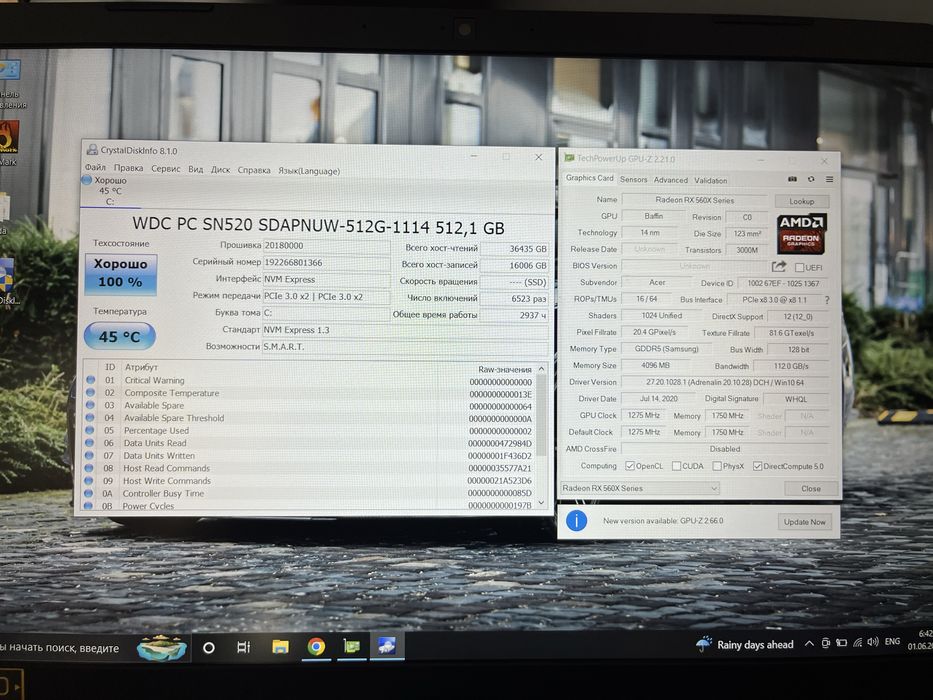Click the volume speaker tray icon
Screen dimensions: 933x700
point(873,642)
